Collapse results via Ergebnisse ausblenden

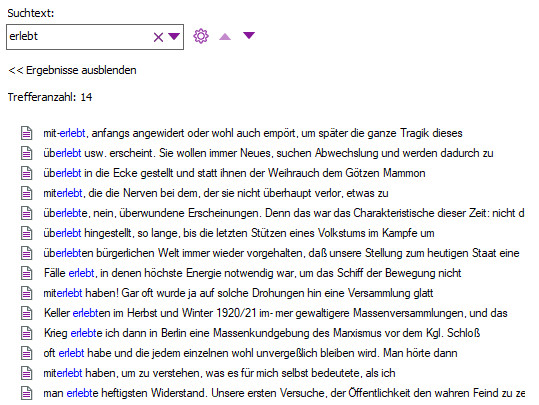coord(72,70)
